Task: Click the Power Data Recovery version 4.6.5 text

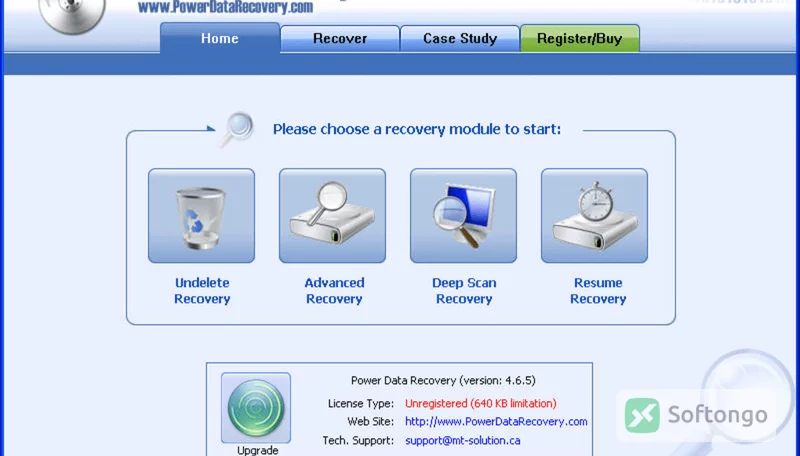Action: click(443, 381)
